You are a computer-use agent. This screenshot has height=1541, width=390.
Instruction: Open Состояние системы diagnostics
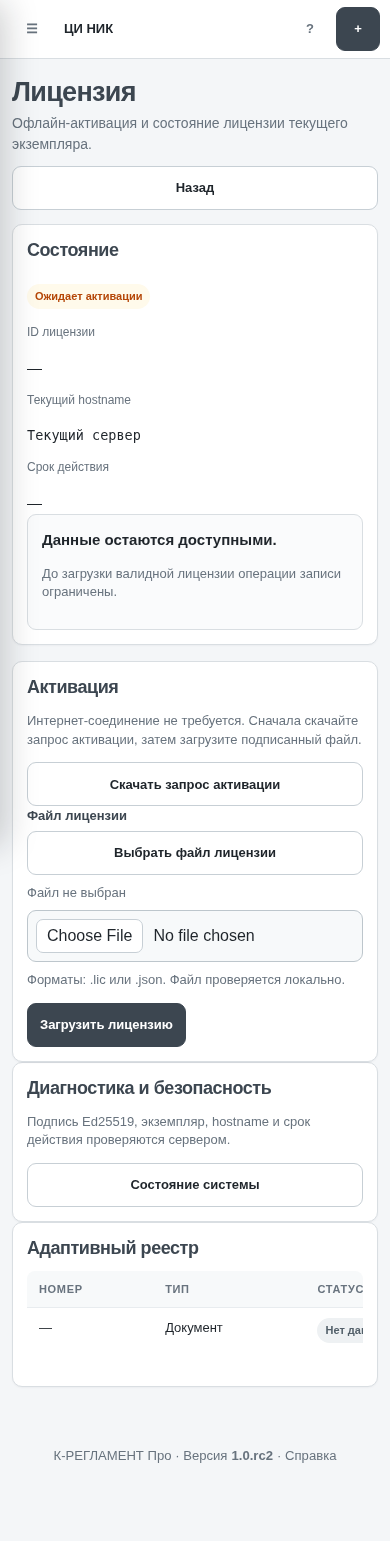(x=195, y=1185)
